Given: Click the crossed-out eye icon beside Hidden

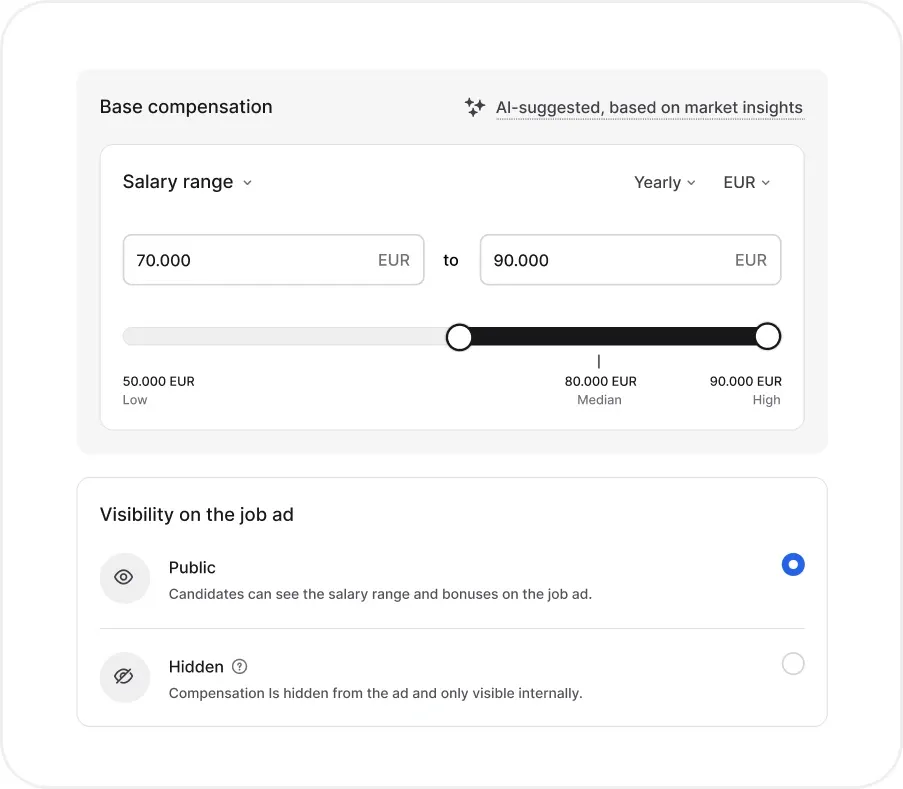Looking at the screenshot, I should (x=124, y=677).
